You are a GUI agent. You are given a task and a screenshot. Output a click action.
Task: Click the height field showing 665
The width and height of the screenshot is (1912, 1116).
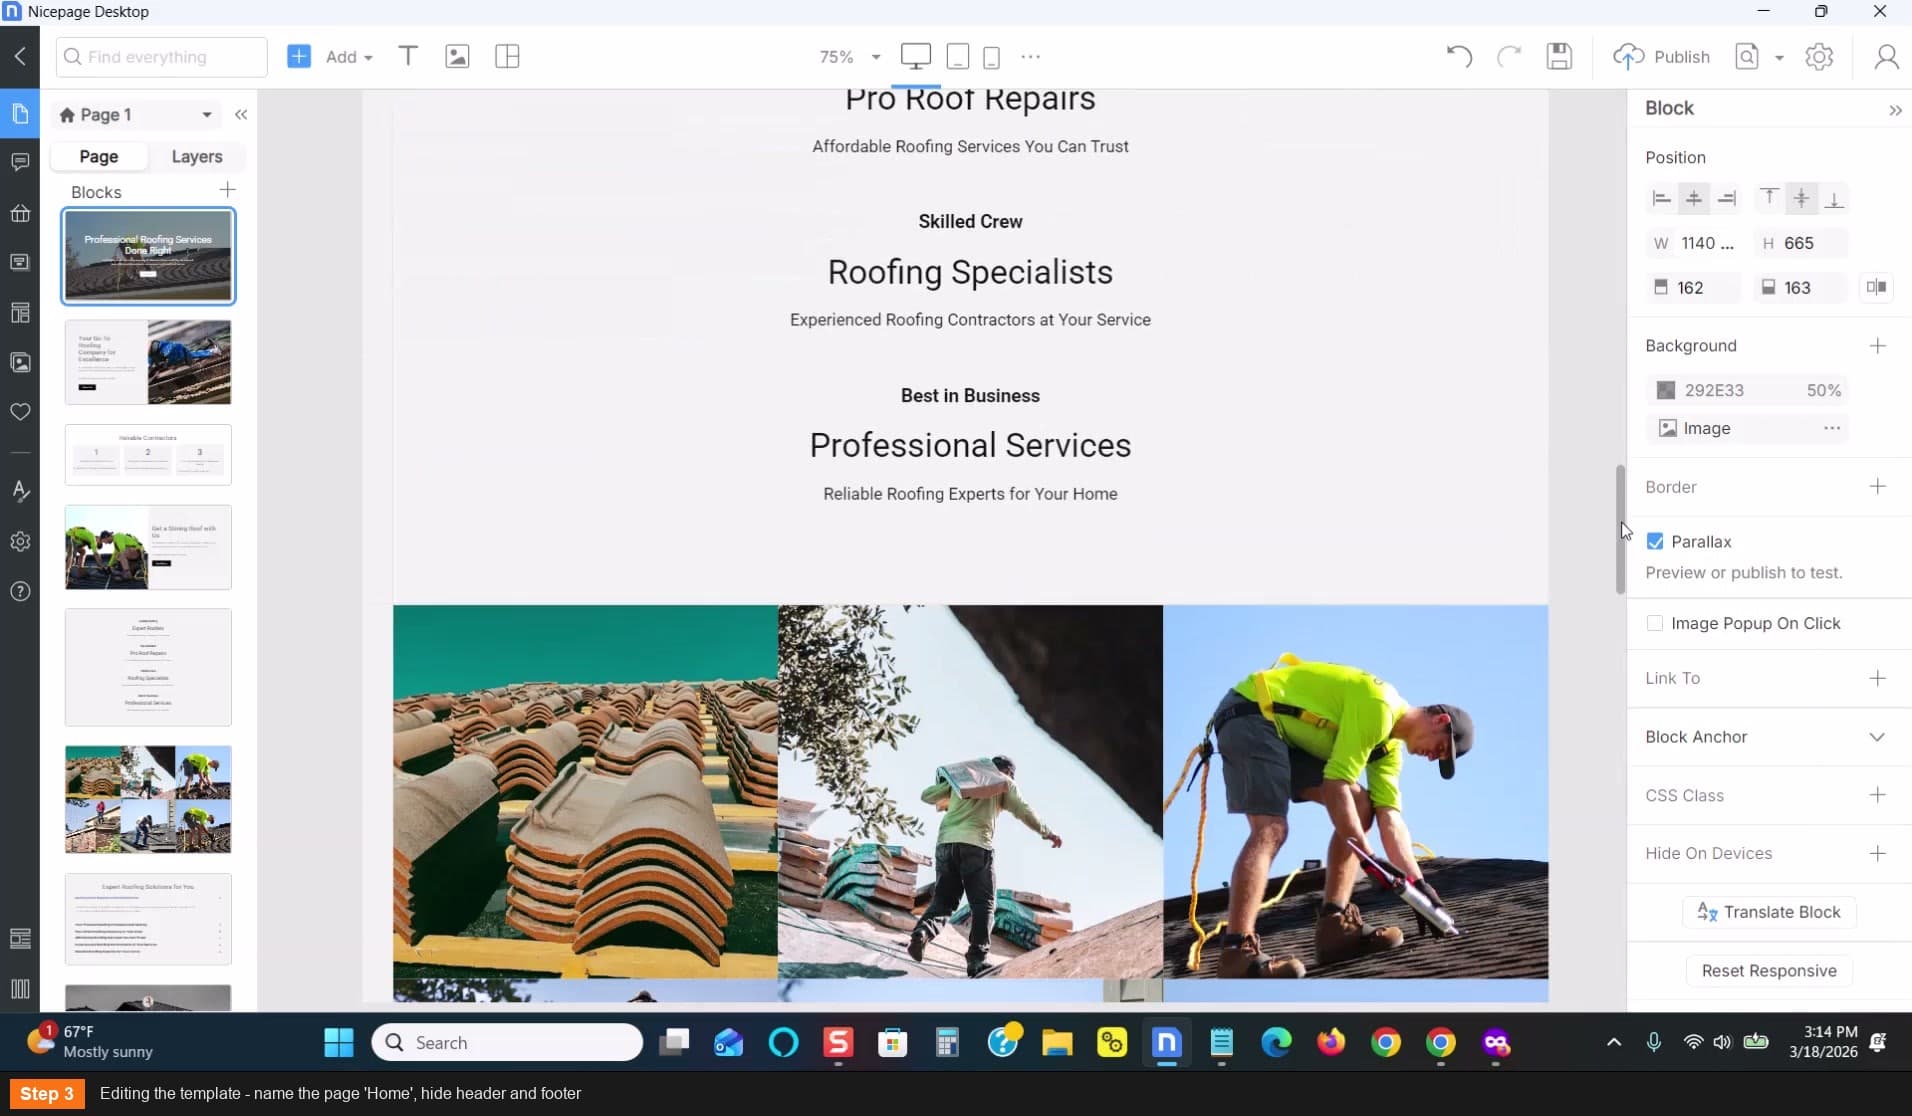point(1801,243)
